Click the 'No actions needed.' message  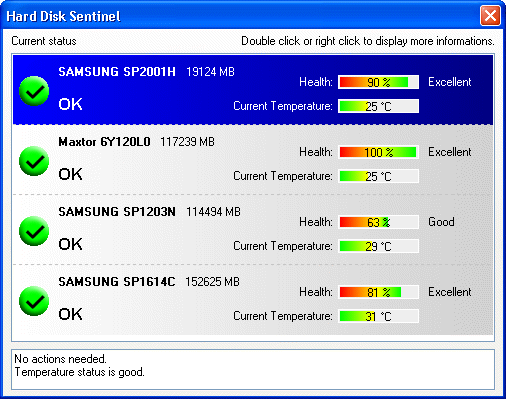(x=60, y=359)
